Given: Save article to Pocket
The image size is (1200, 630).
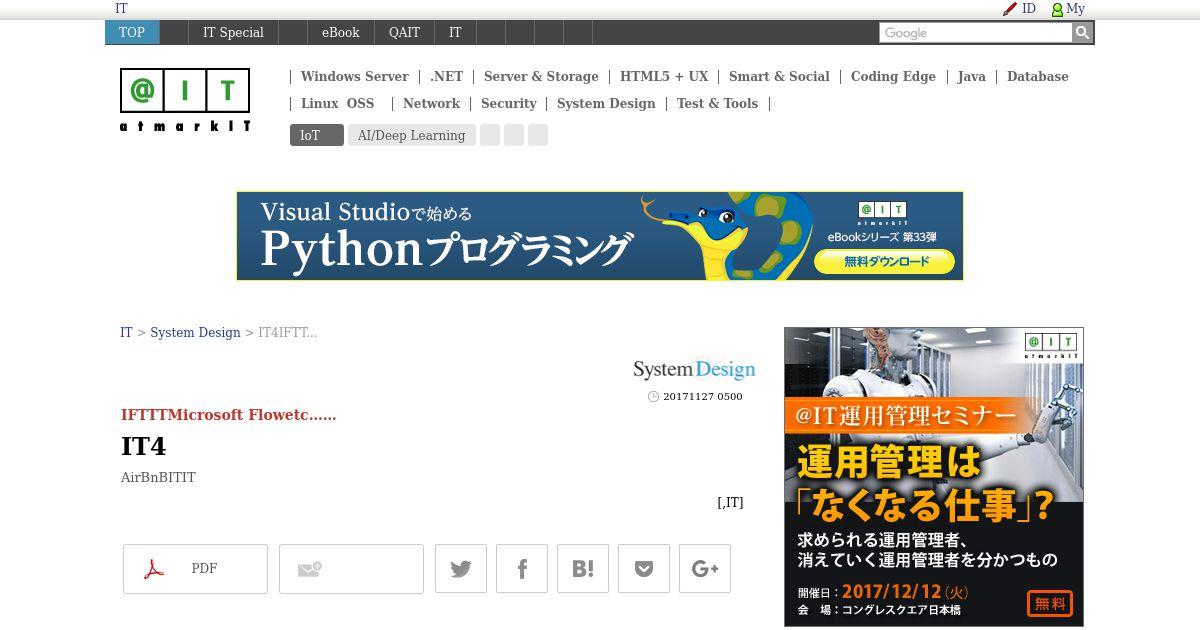Looking at the screenshot, I should pos(644,569).
